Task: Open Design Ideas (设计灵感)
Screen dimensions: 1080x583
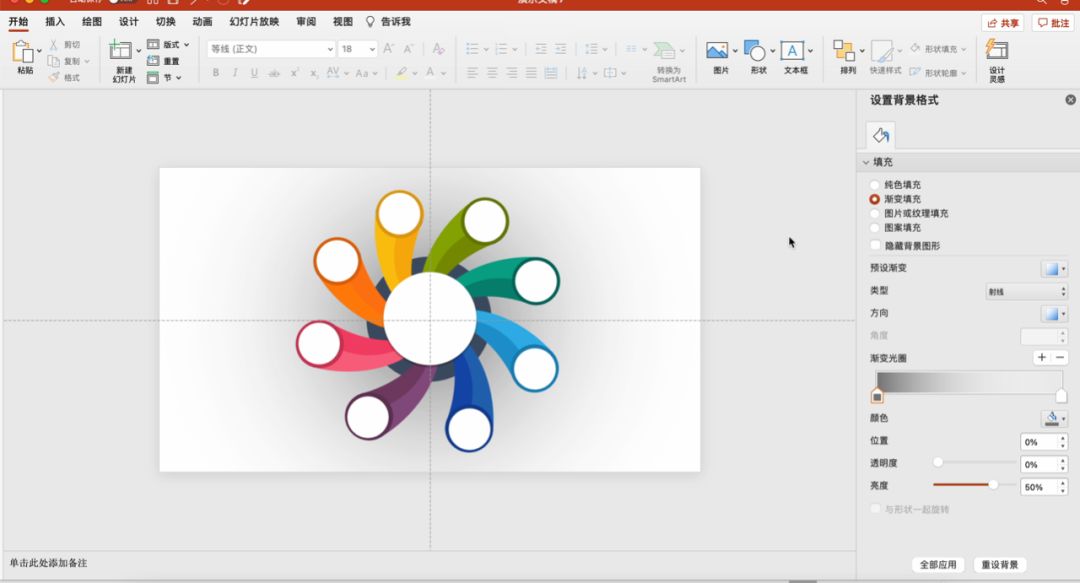Action: 997,50
